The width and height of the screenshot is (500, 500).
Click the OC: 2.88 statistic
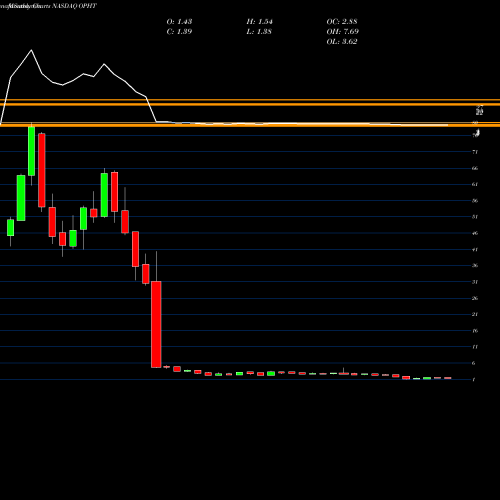pyautogui.click(x=342, y=22)
